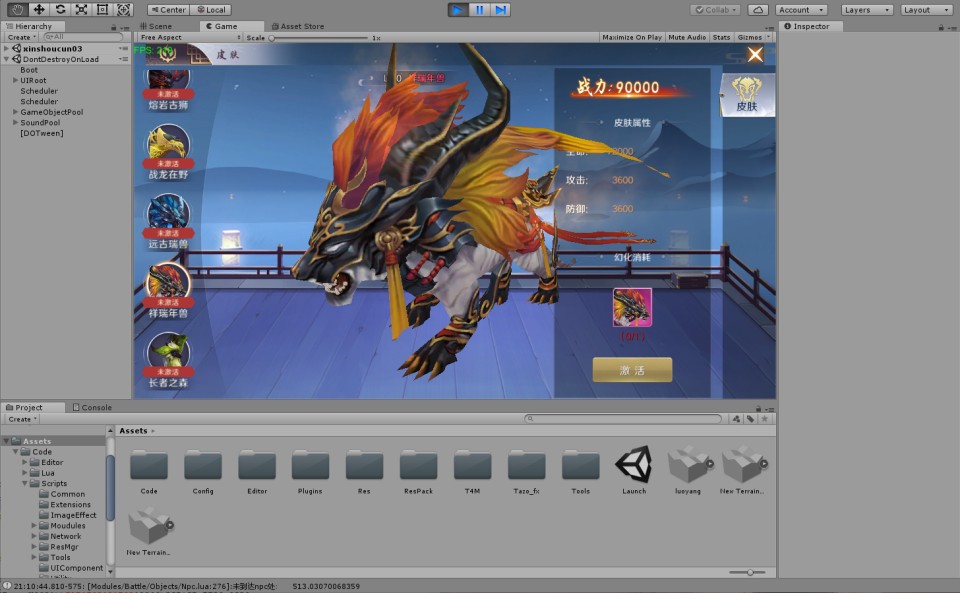Open the Collab dropdown

coord(716,10)
